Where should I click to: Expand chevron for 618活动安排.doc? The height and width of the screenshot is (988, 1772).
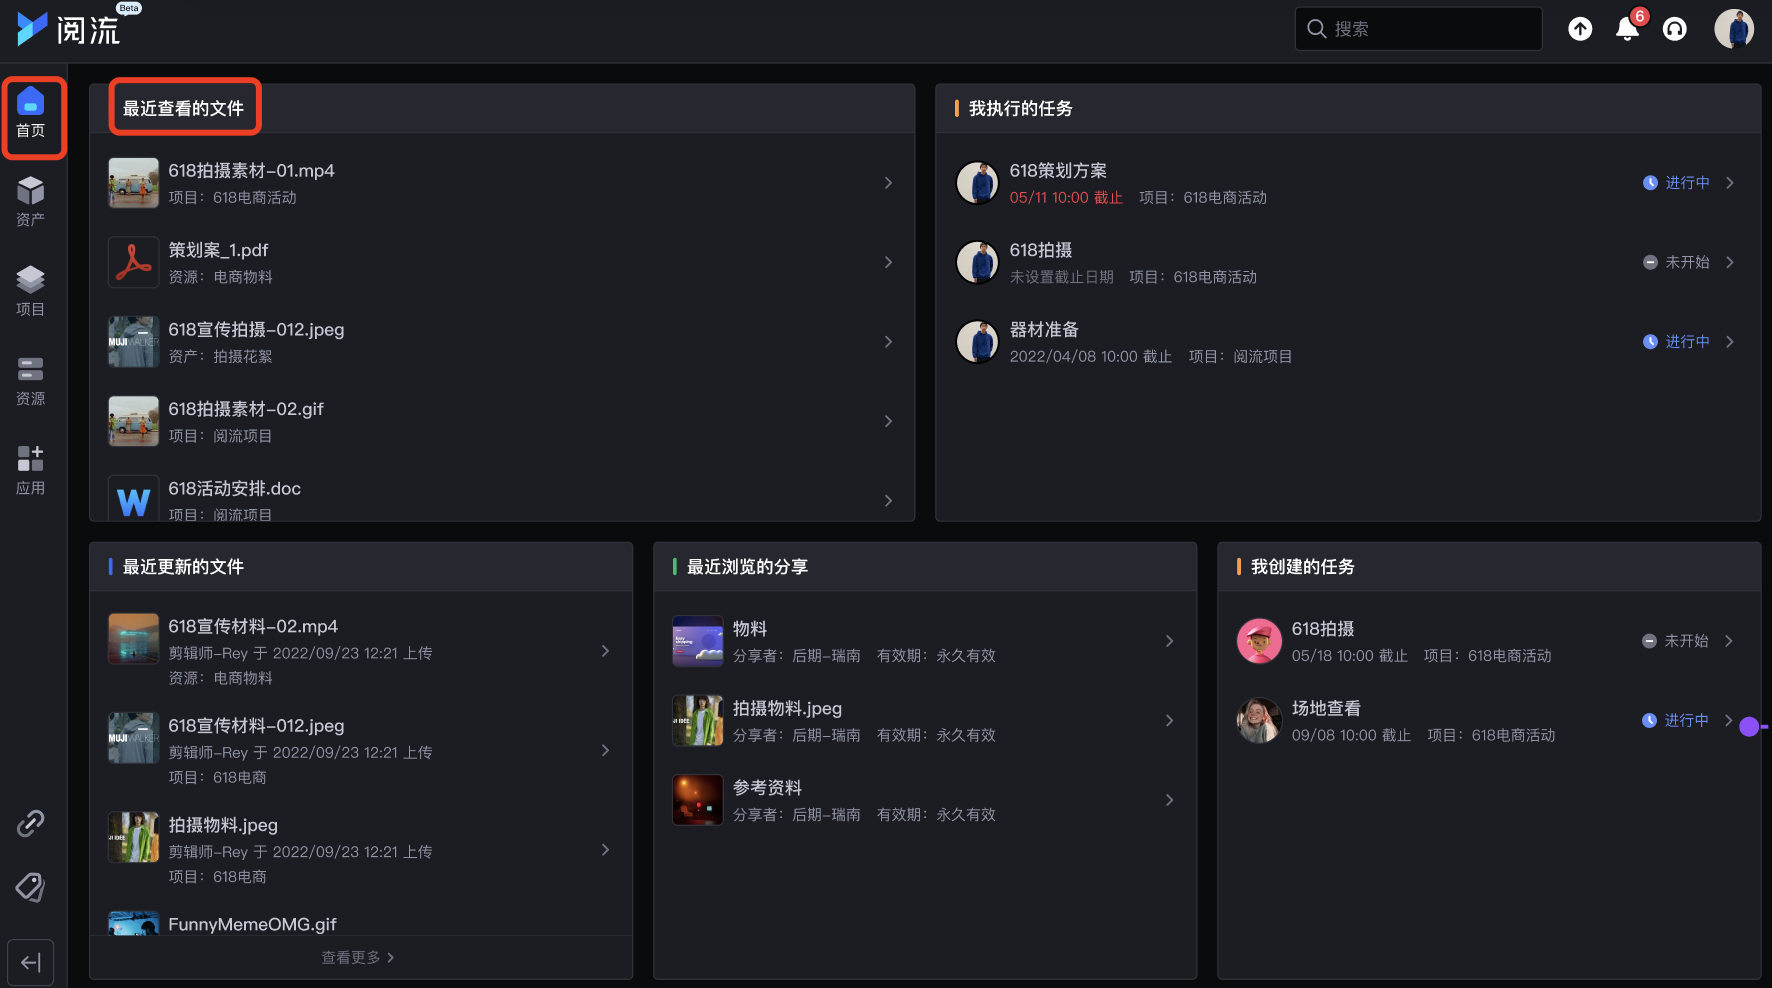click(x=888, y=501)
